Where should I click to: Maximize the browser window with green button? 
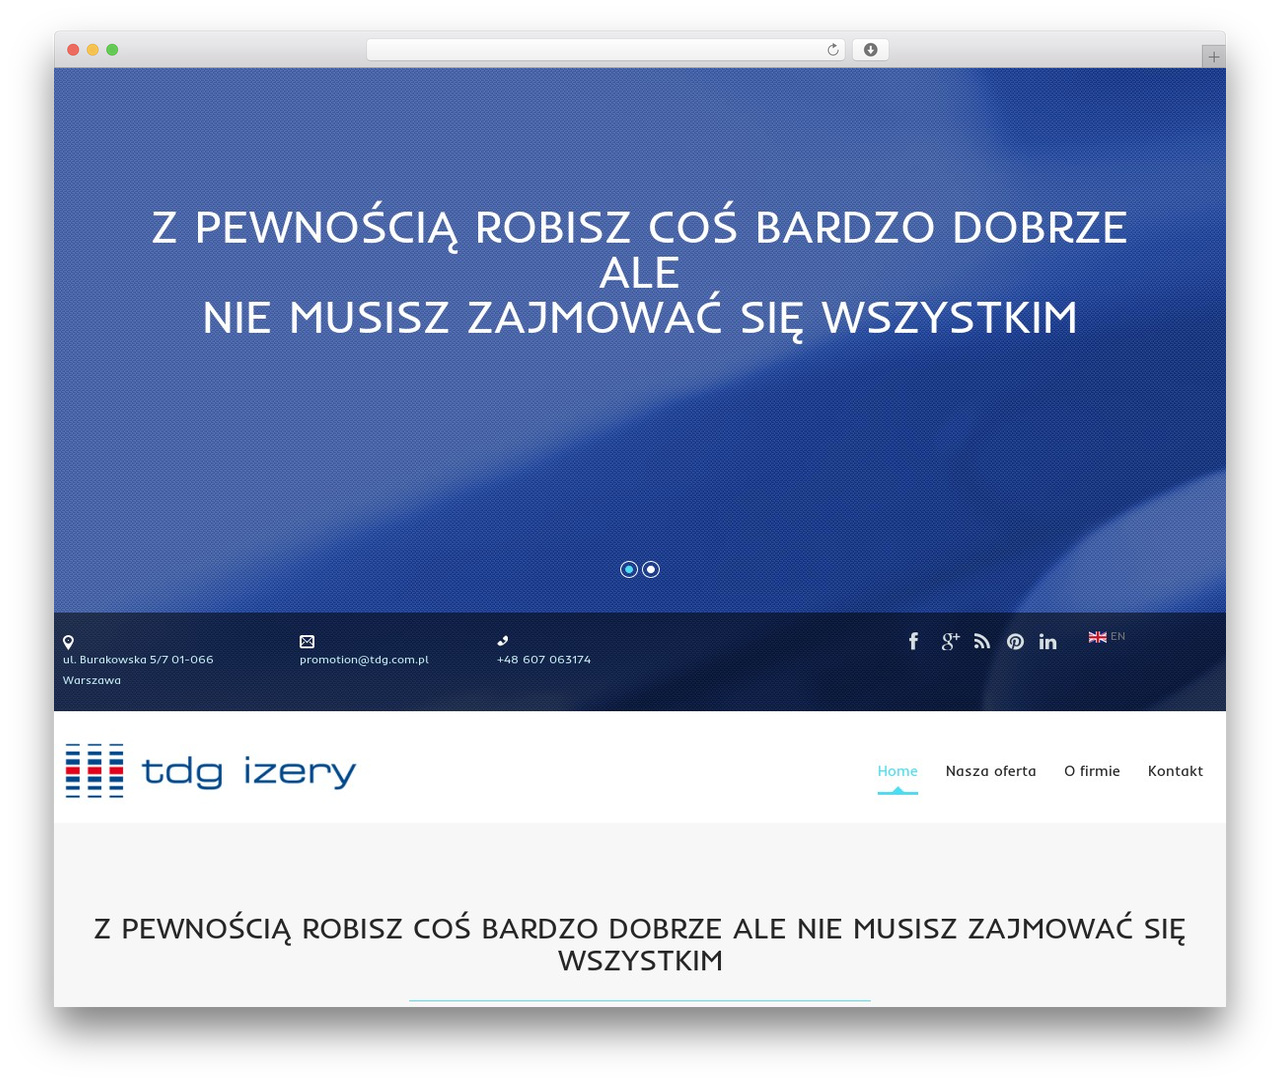coord(112,50)
